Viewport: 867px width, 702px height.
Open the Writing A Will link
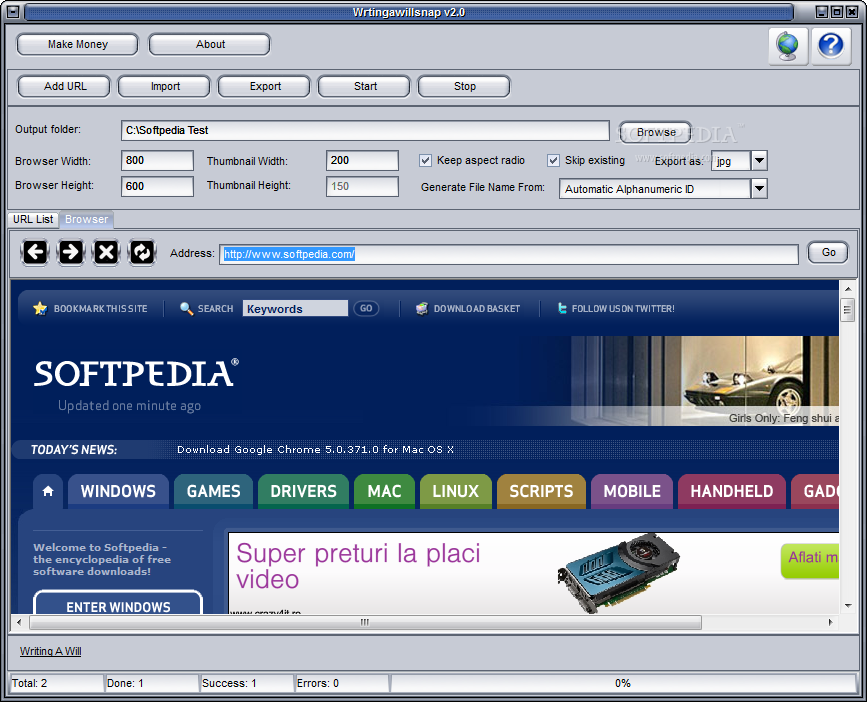click(50, 651)
